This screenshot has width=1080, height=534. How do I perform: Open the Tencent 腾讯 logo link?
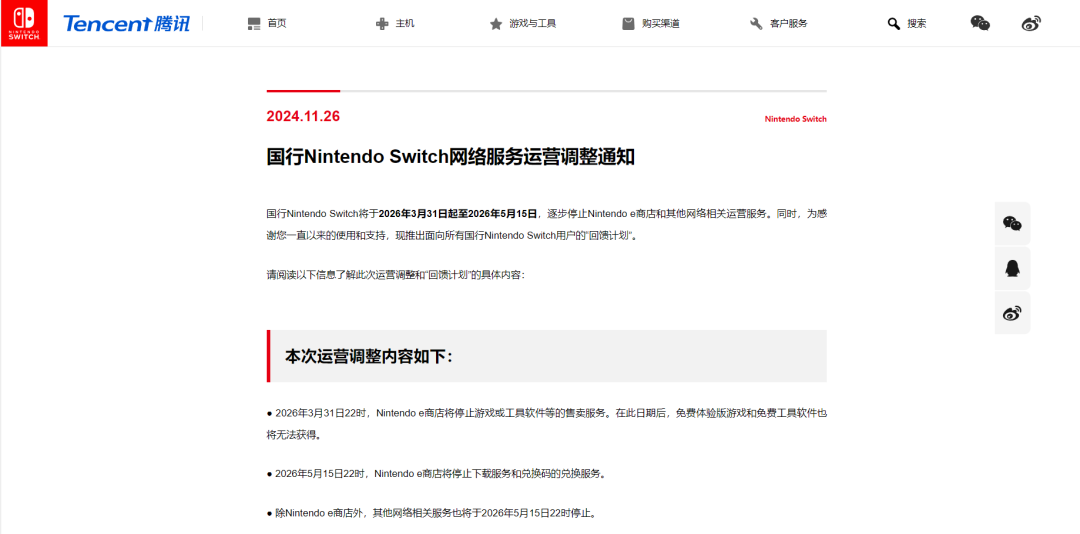coord(126,23)
